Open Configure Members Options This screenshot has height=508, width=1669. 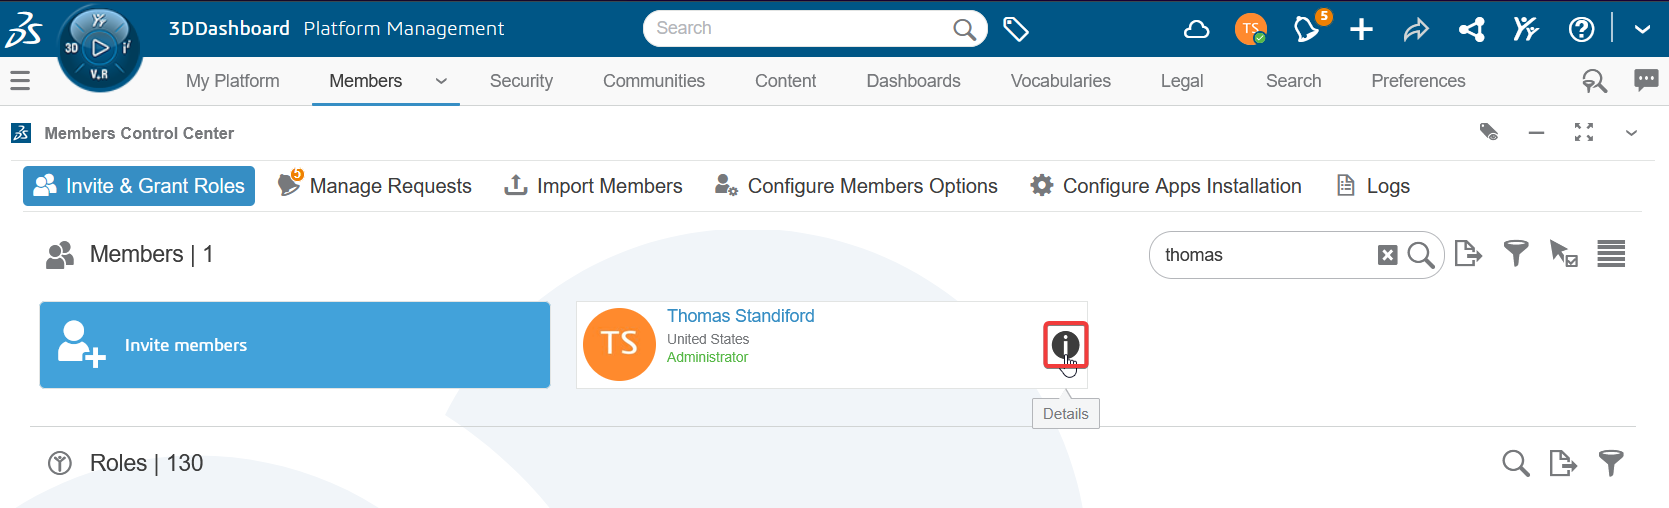(856, 186)
